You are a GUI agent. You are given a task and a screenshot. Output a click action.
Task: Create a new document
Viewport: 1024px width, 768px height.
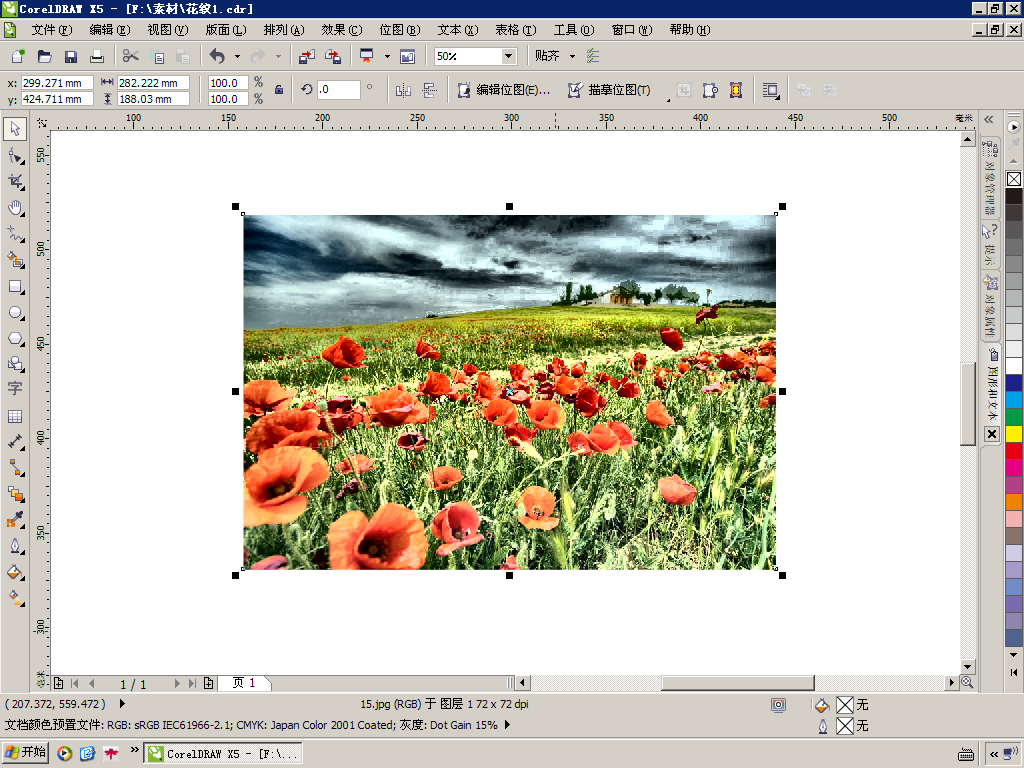pyautogui.click(x=18, y=56)
